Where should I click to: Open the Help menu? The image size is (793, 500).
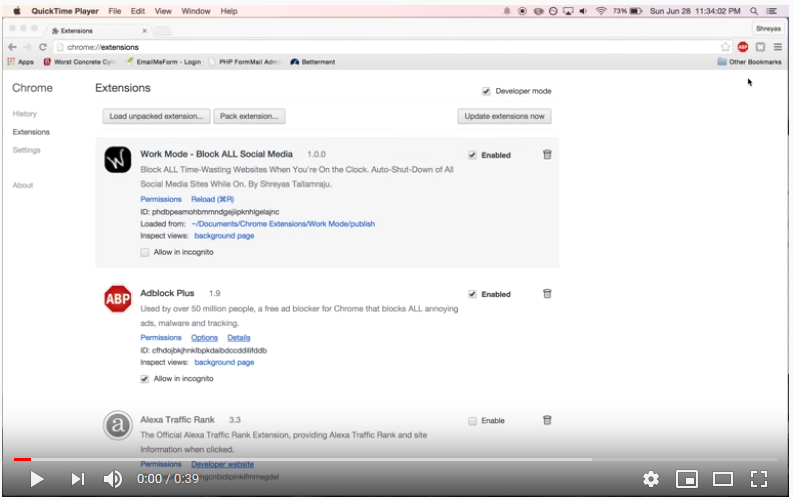point(229,11)
